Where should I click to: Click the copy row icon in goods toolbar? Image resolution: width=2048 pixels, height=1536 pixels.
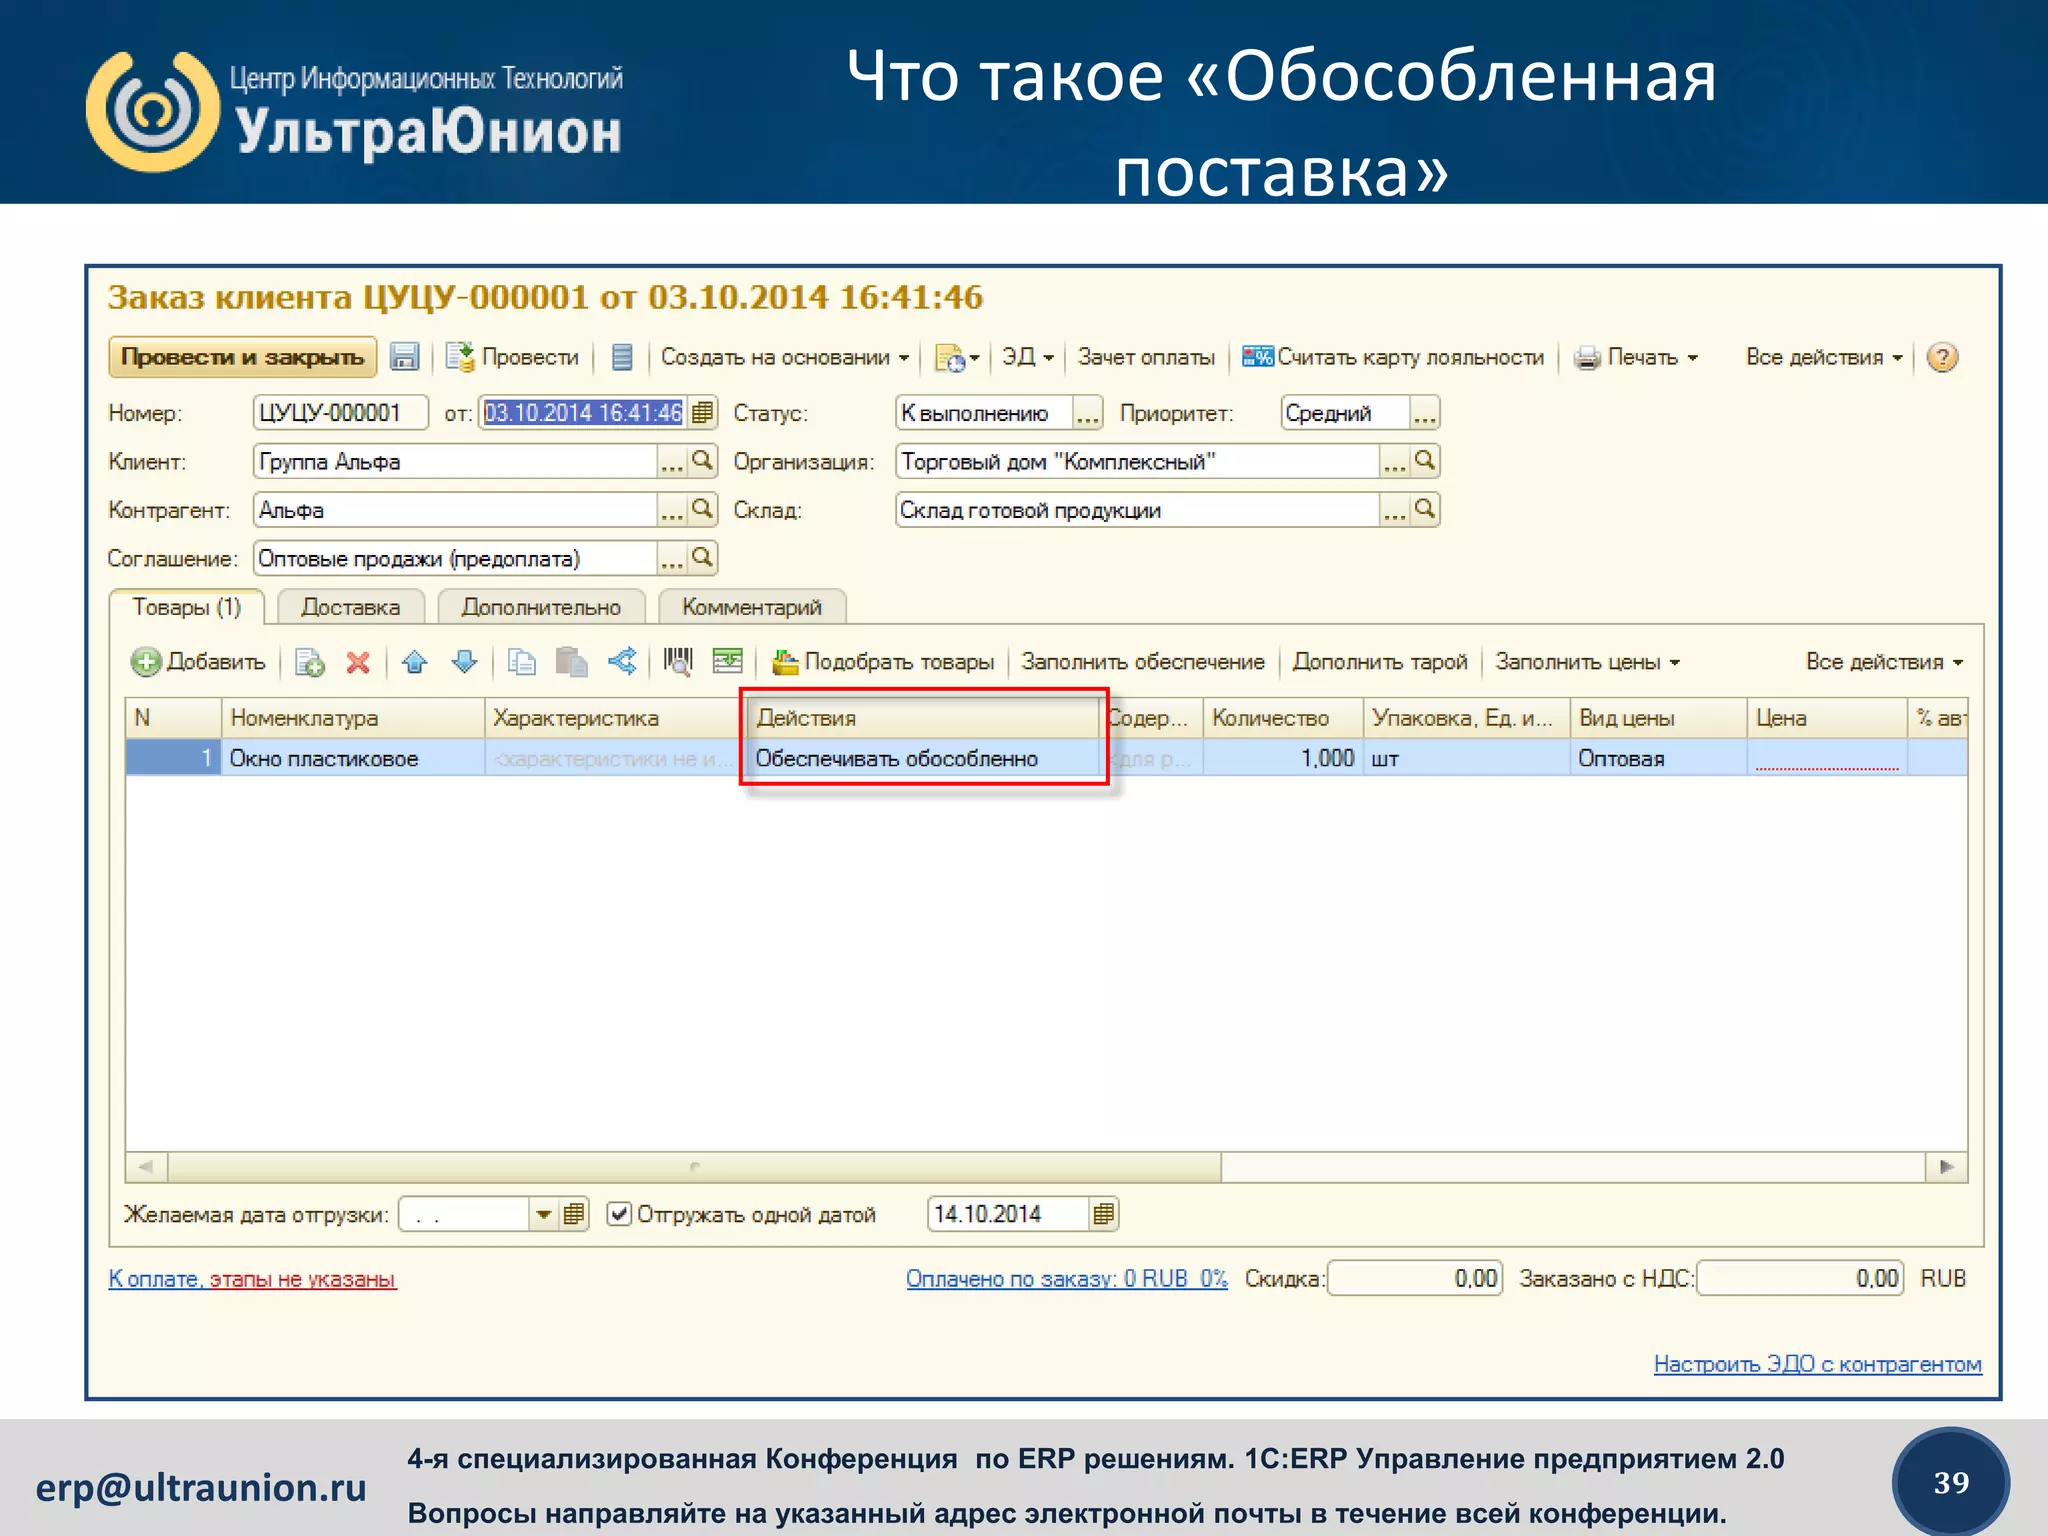tap(310, 662)
